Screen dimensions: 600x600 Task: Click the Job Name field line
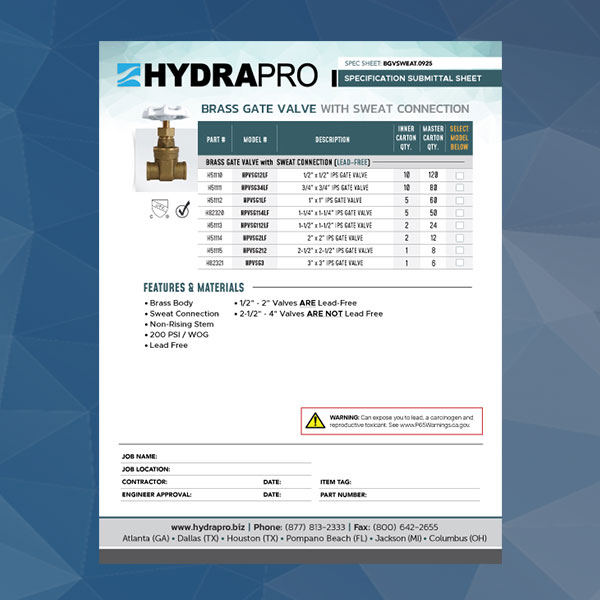(216, 457)
